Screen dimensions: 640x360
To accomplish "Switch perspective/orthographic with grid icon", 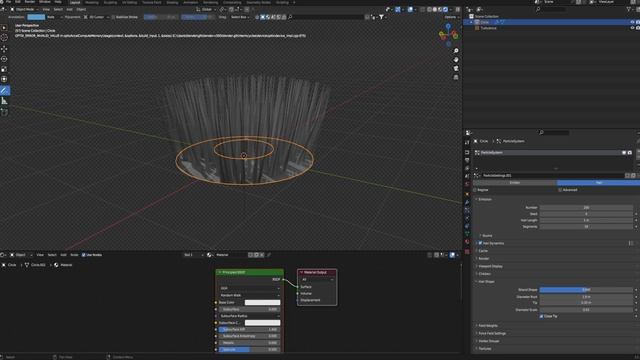I will pyautogui.click(x=456, y=77).
